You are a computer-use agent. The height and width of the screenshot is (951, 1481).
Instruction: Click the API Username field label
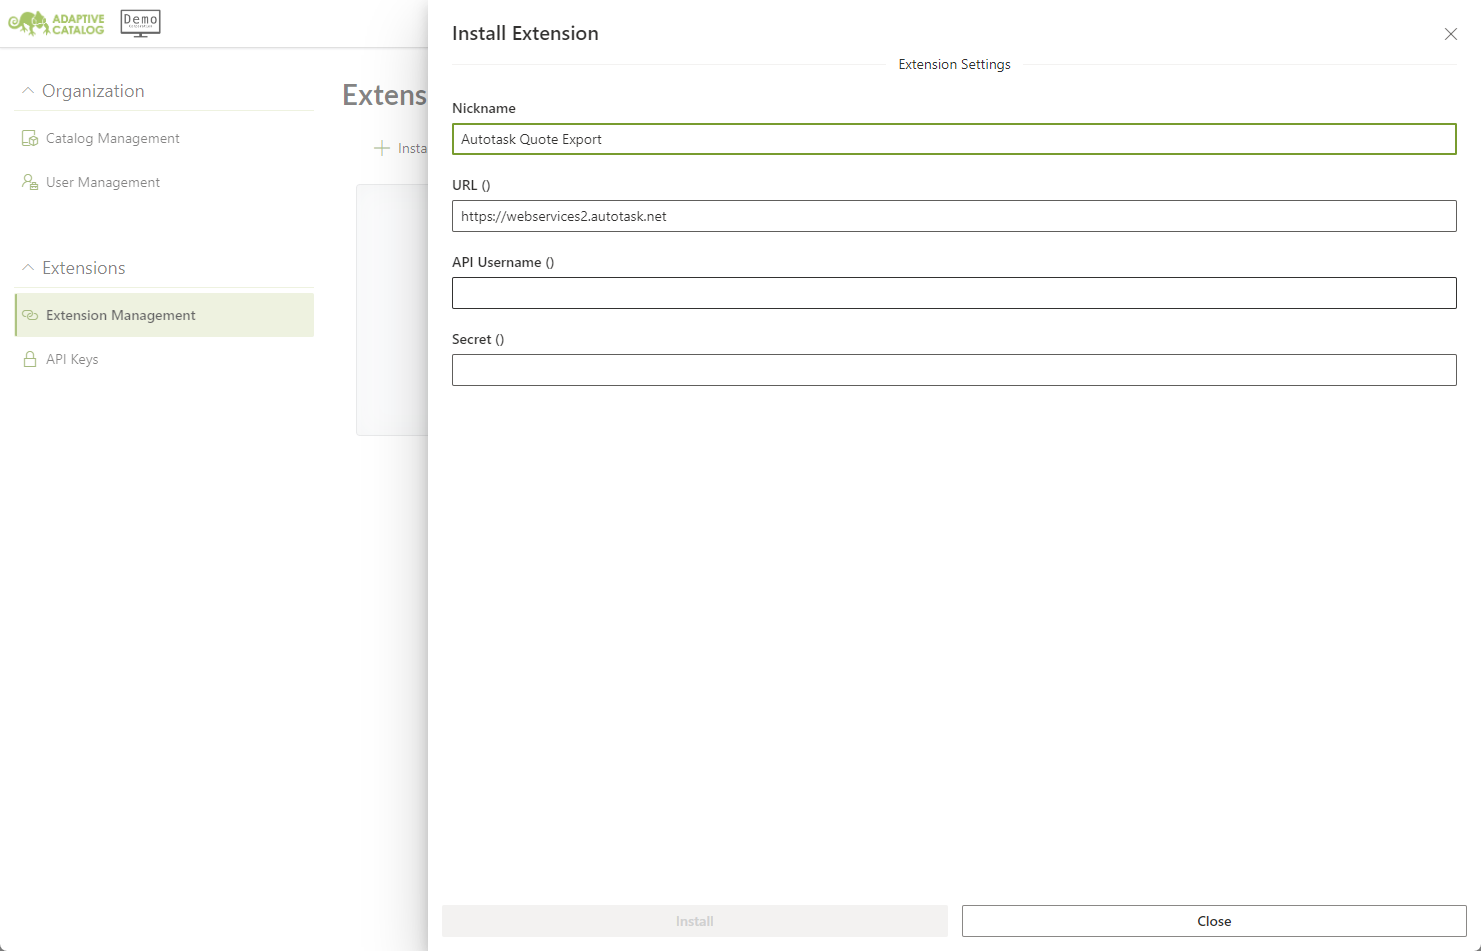(503, 262)
